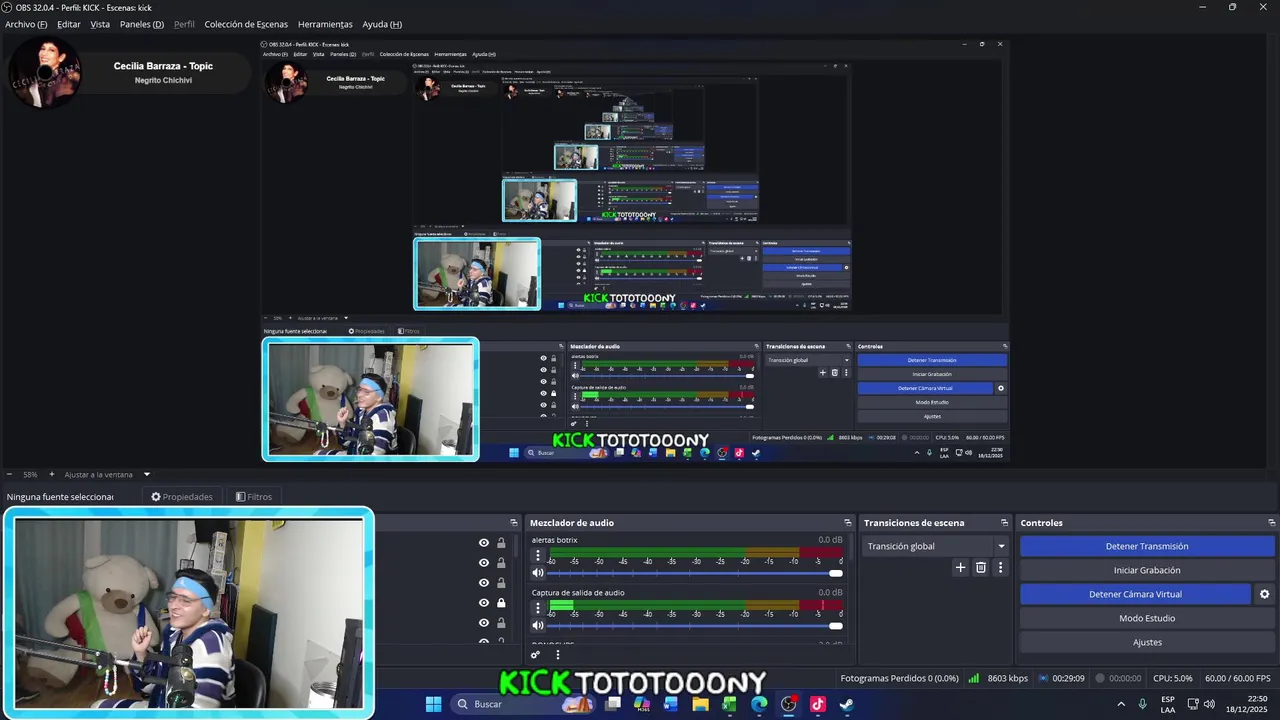Click the Buscar taskbar search box

coord(521,704)
